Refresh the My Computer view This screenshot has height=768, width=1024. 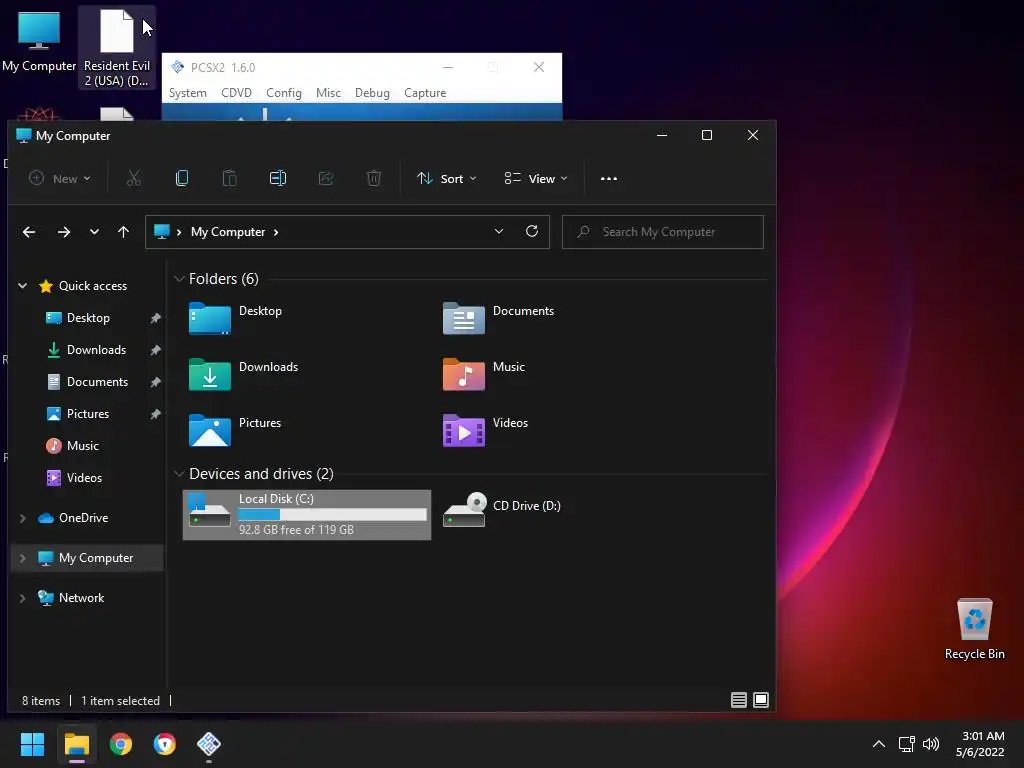tap(532, 231)
